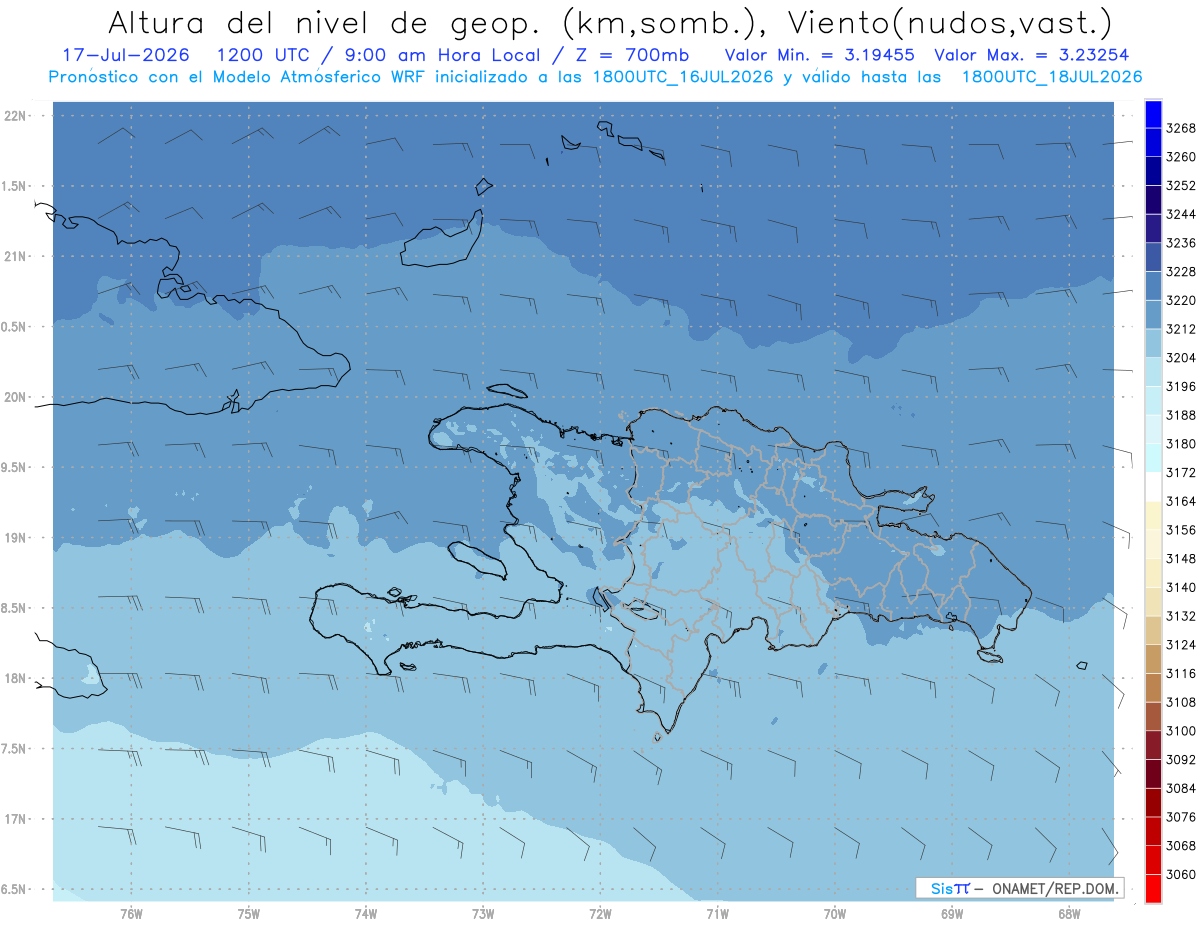
Task: Click the '3196' colorbar value
Action: pyautogui.click(x=1180, y=387)
